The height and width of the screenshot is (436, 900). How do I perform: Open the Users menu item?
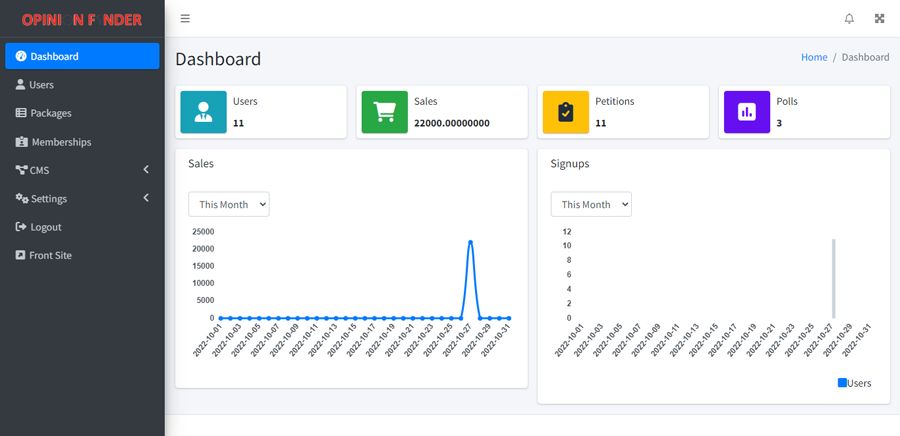coord(82,84)
